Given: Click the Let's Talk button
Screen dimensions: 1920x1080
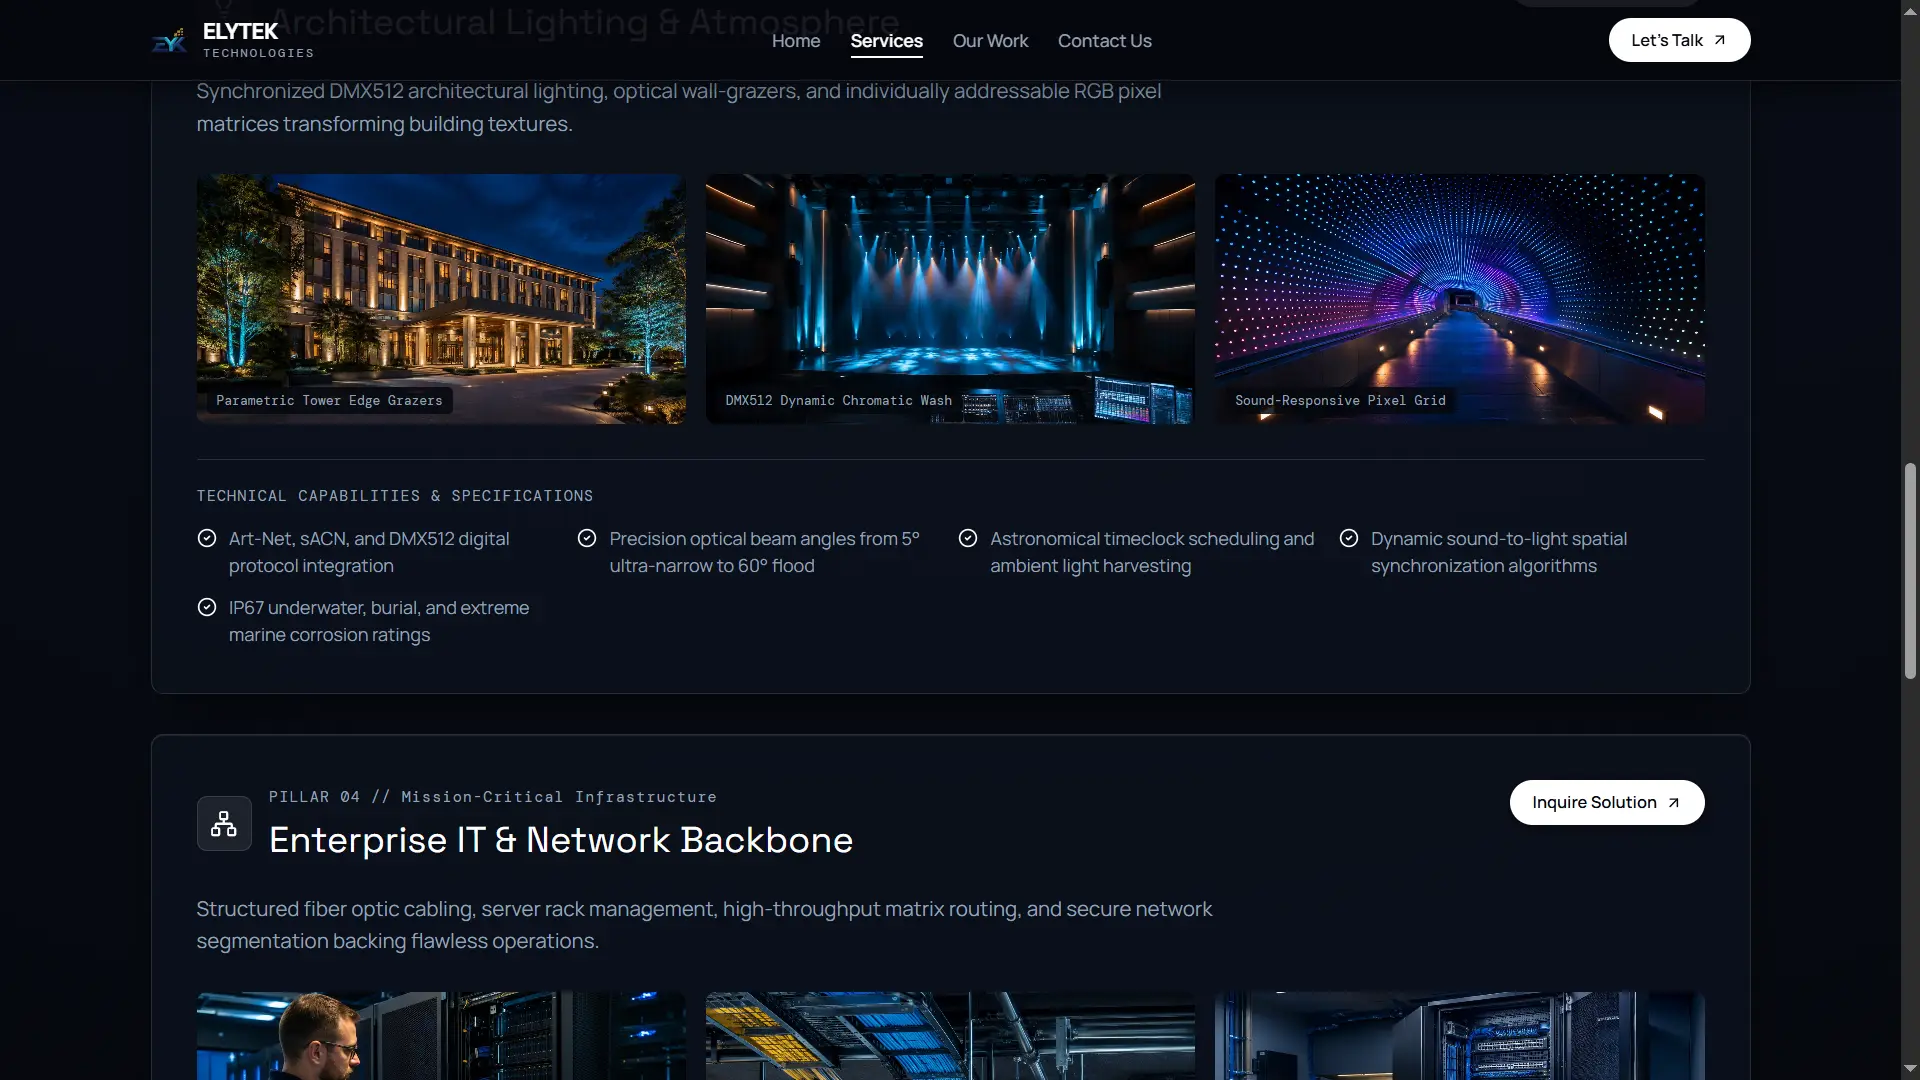Looking at the screenshot, I should pos(1679,40).
